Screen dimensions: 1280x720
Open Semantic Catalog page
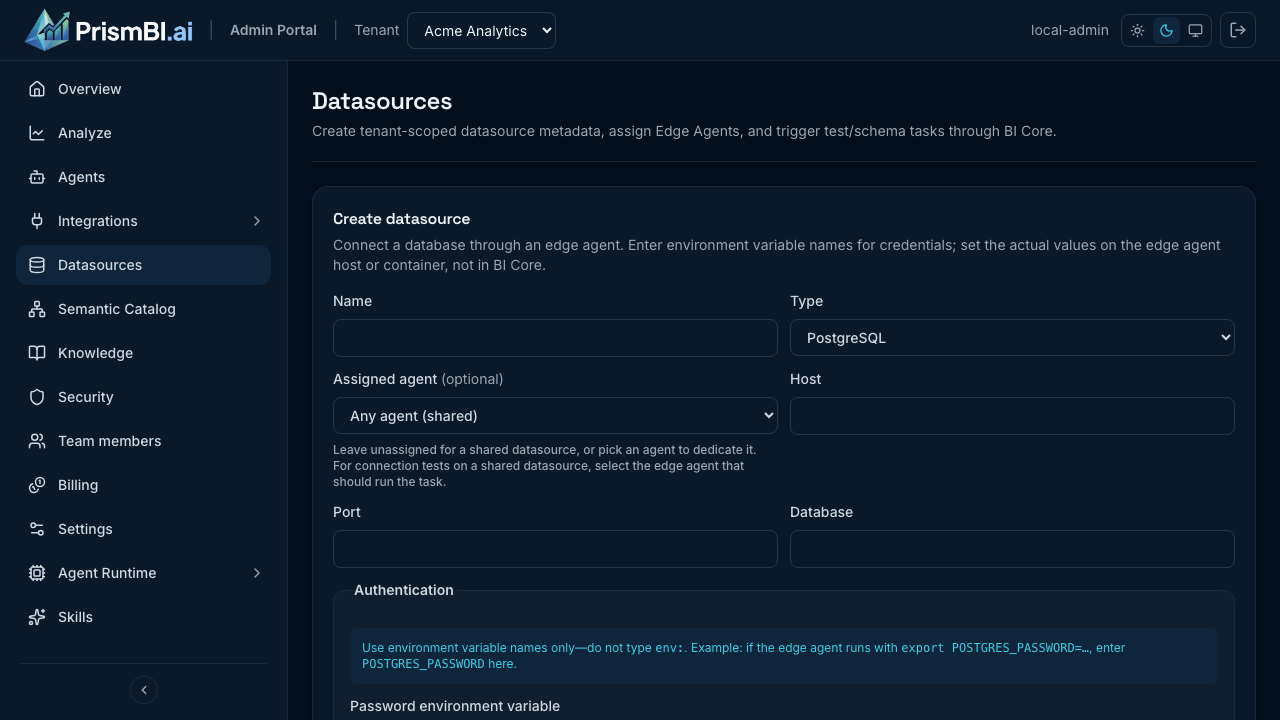[x=143, y=309]
